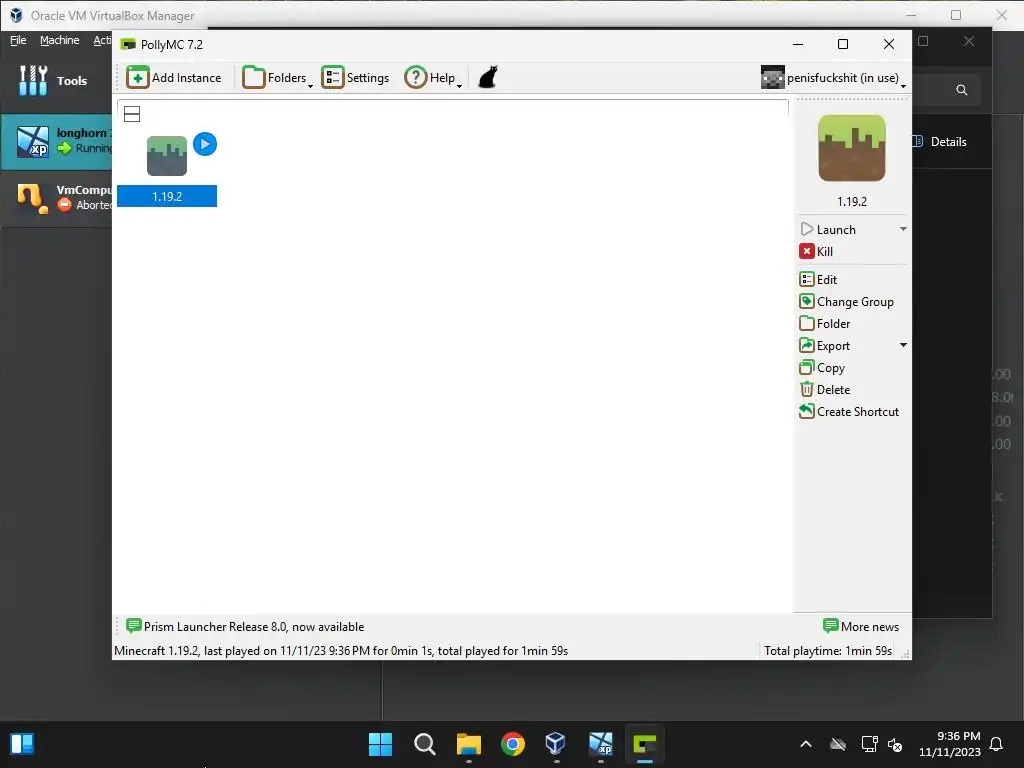The width and height of the screenshot is (1024, 768).
Task: Copy the selected instance
Action: tap(822, 368)
